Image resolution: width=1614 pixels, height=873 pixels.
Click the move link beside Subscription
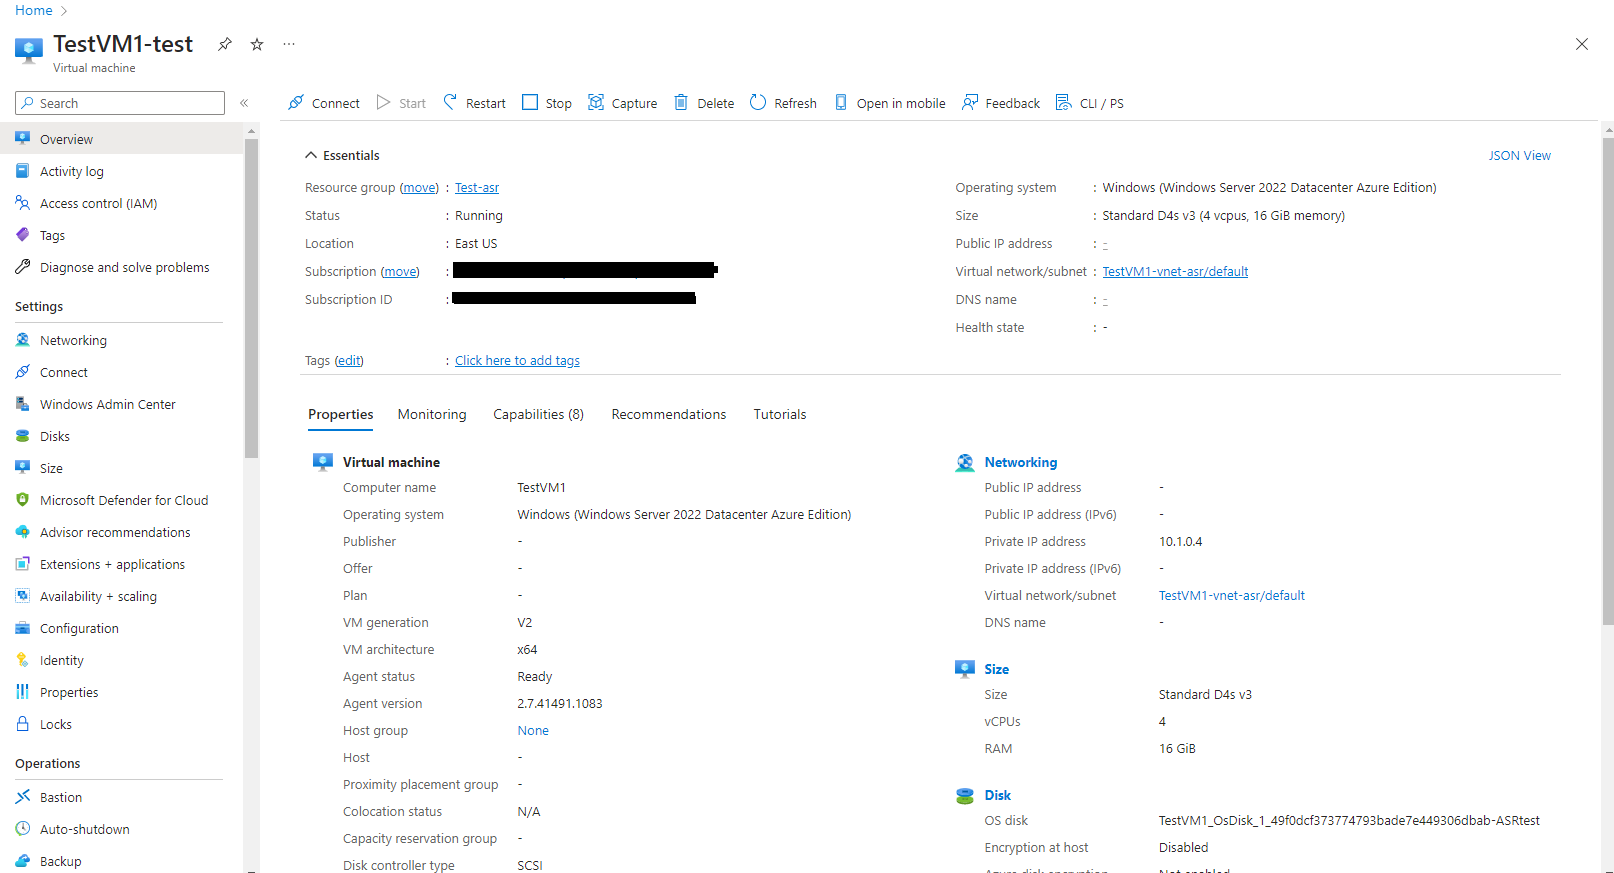point(400,272)
